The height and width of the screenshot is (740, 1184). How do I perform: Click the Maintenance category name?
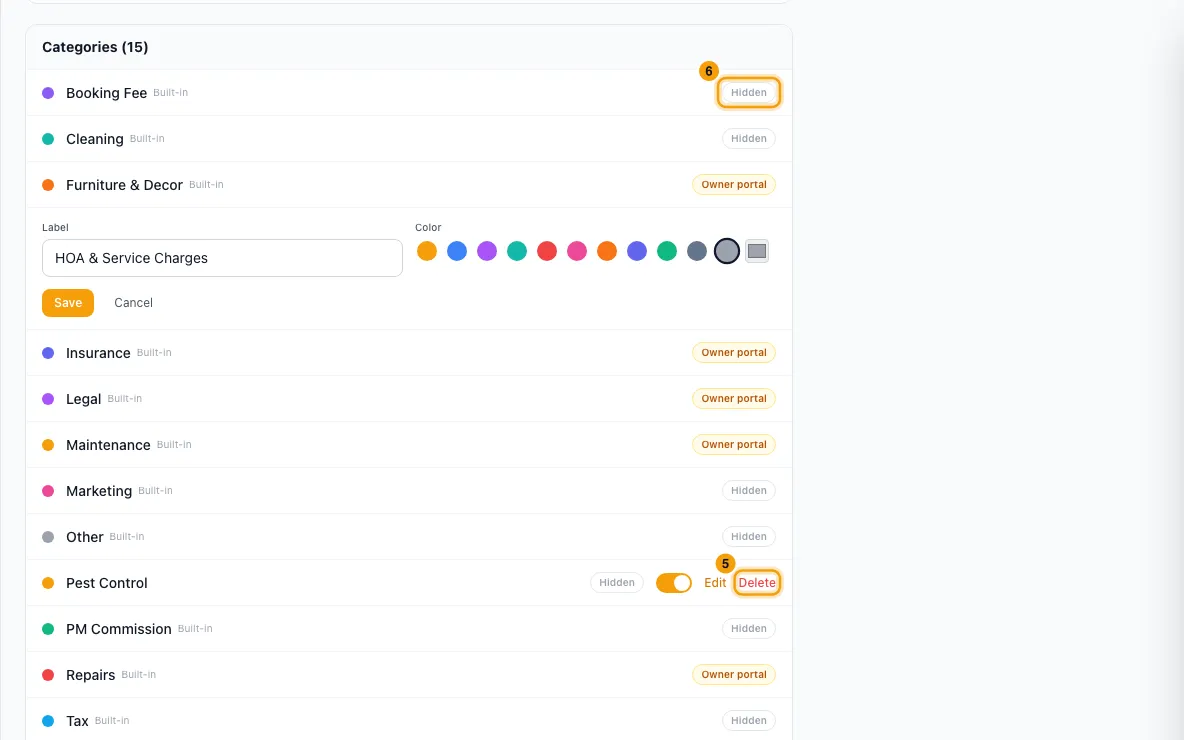click(x=108, y=446)
